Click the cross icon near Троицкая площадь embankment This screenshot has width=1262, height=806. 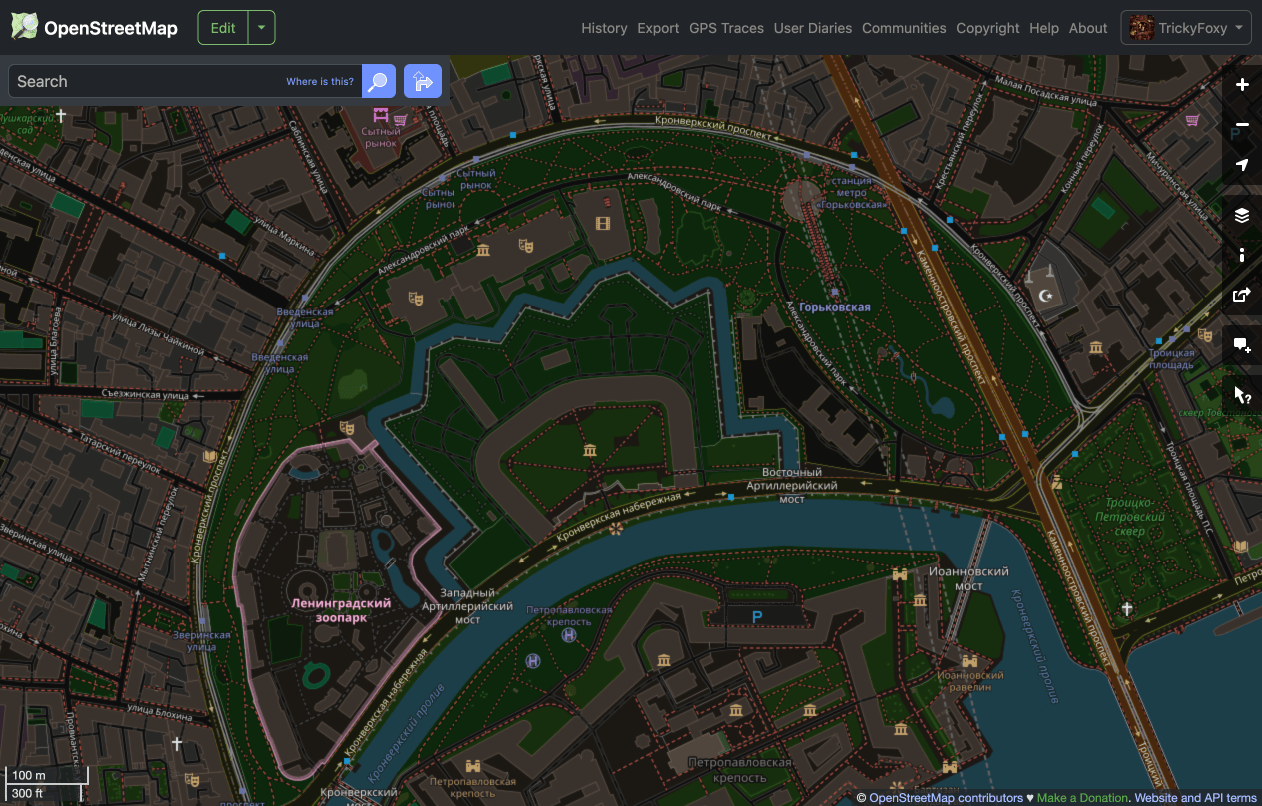click(x=1127, y=608)
